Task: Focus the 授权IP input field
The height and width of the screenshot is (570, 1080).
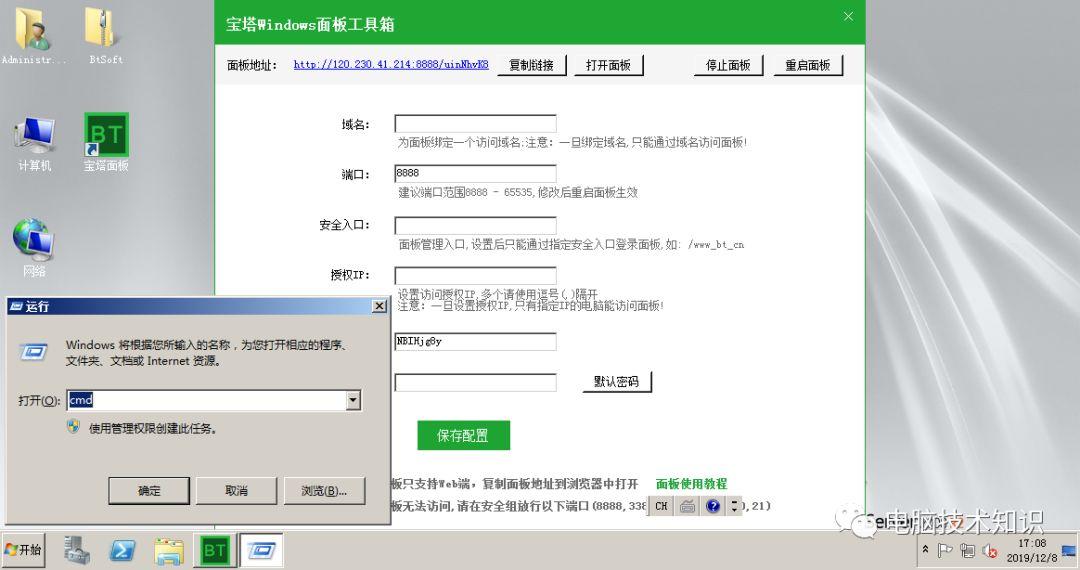Action: pyautogui.click(x=475, y=275)
